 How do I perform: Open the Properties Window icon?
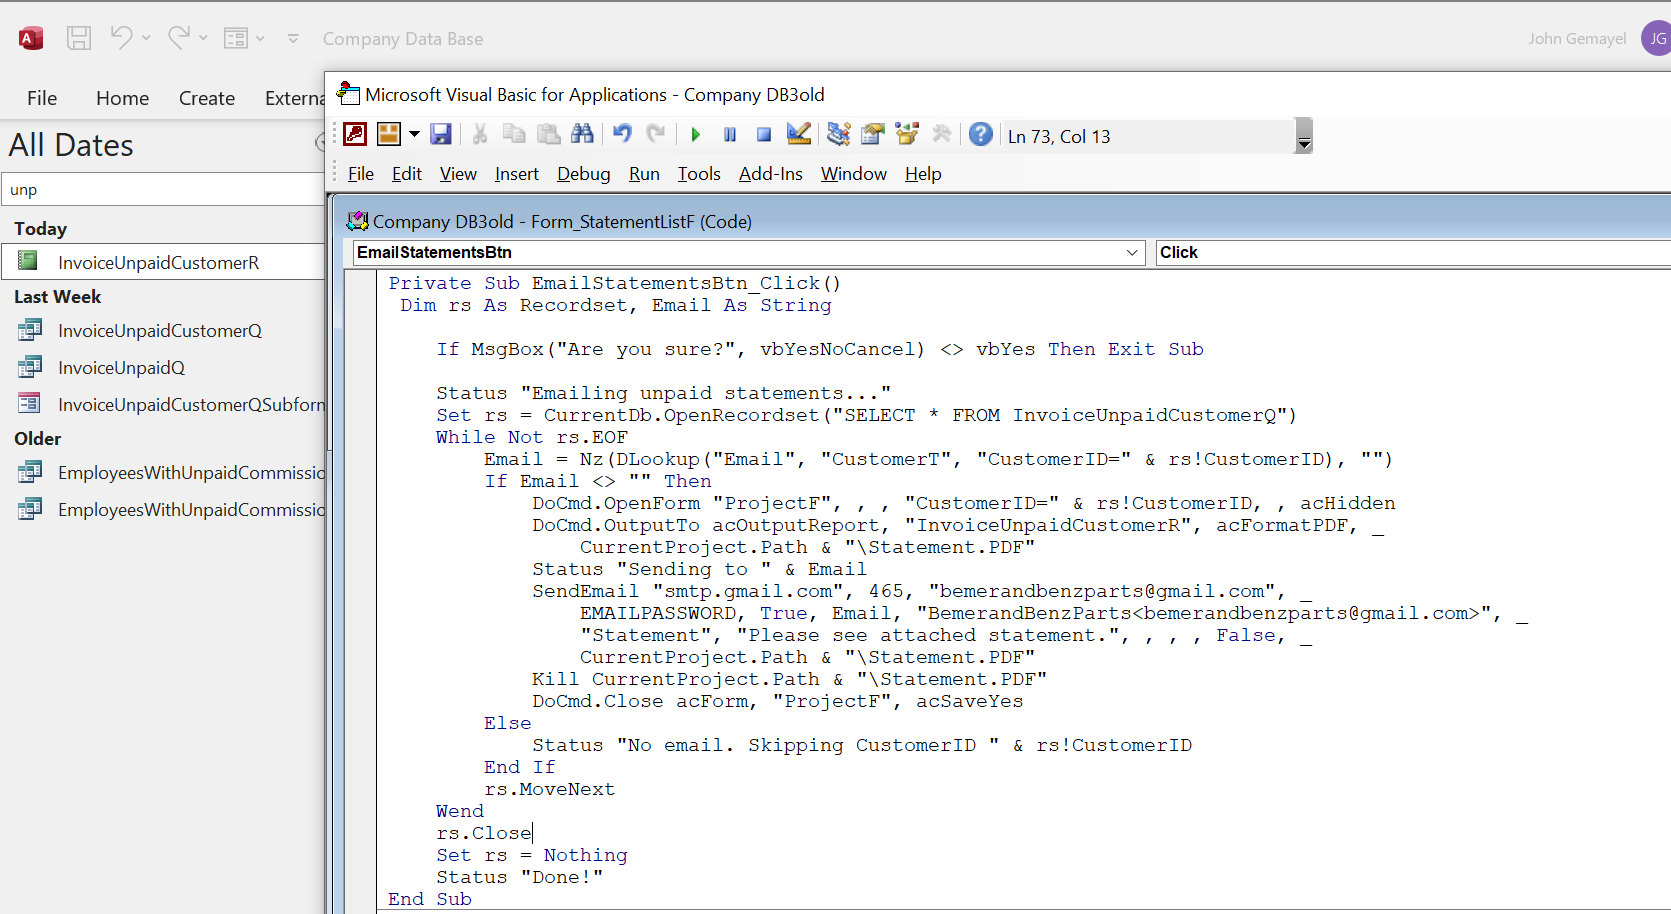[873, 134]
